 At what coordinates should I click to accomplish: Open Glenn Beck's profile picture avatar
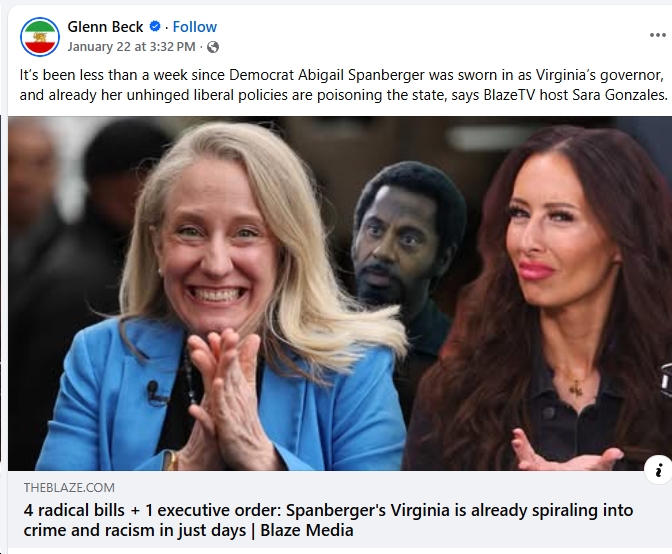[x=40, y=37]
